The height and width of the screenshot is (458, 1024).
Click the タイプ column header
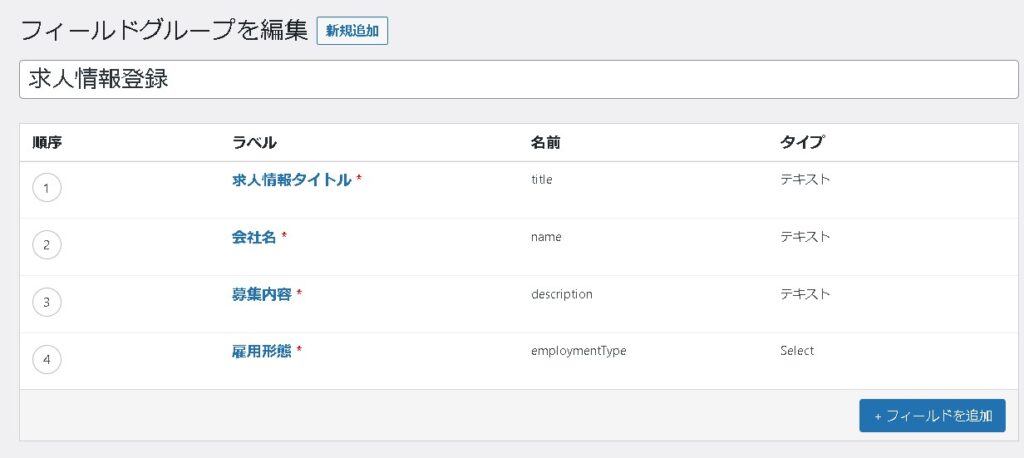coord(801,143)
